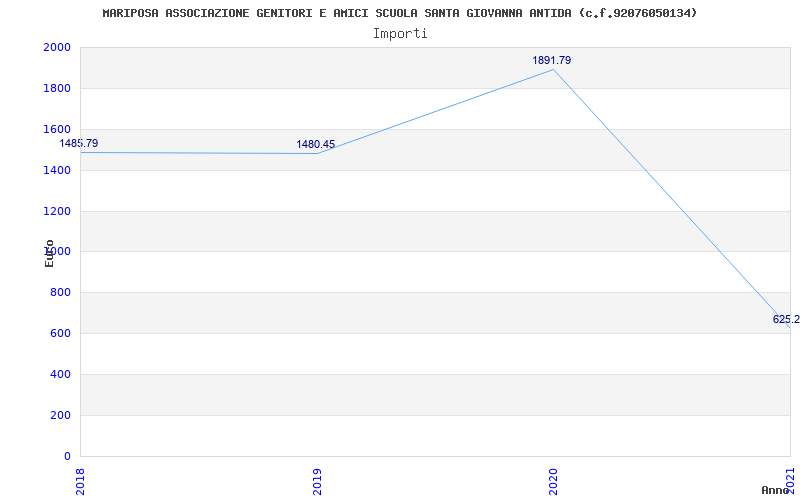
Task: Click the line vertex at 2019
Action: click(317, 153)
